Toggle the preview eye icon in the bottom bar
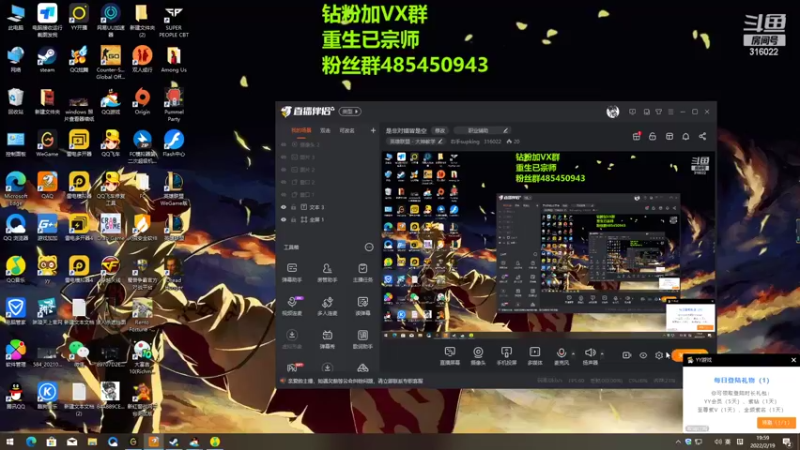 643,355
